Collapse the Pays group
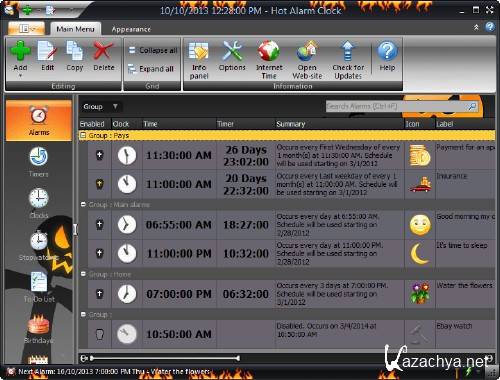The width and height of the screenshot is (500, 380). tap(83, 135)
